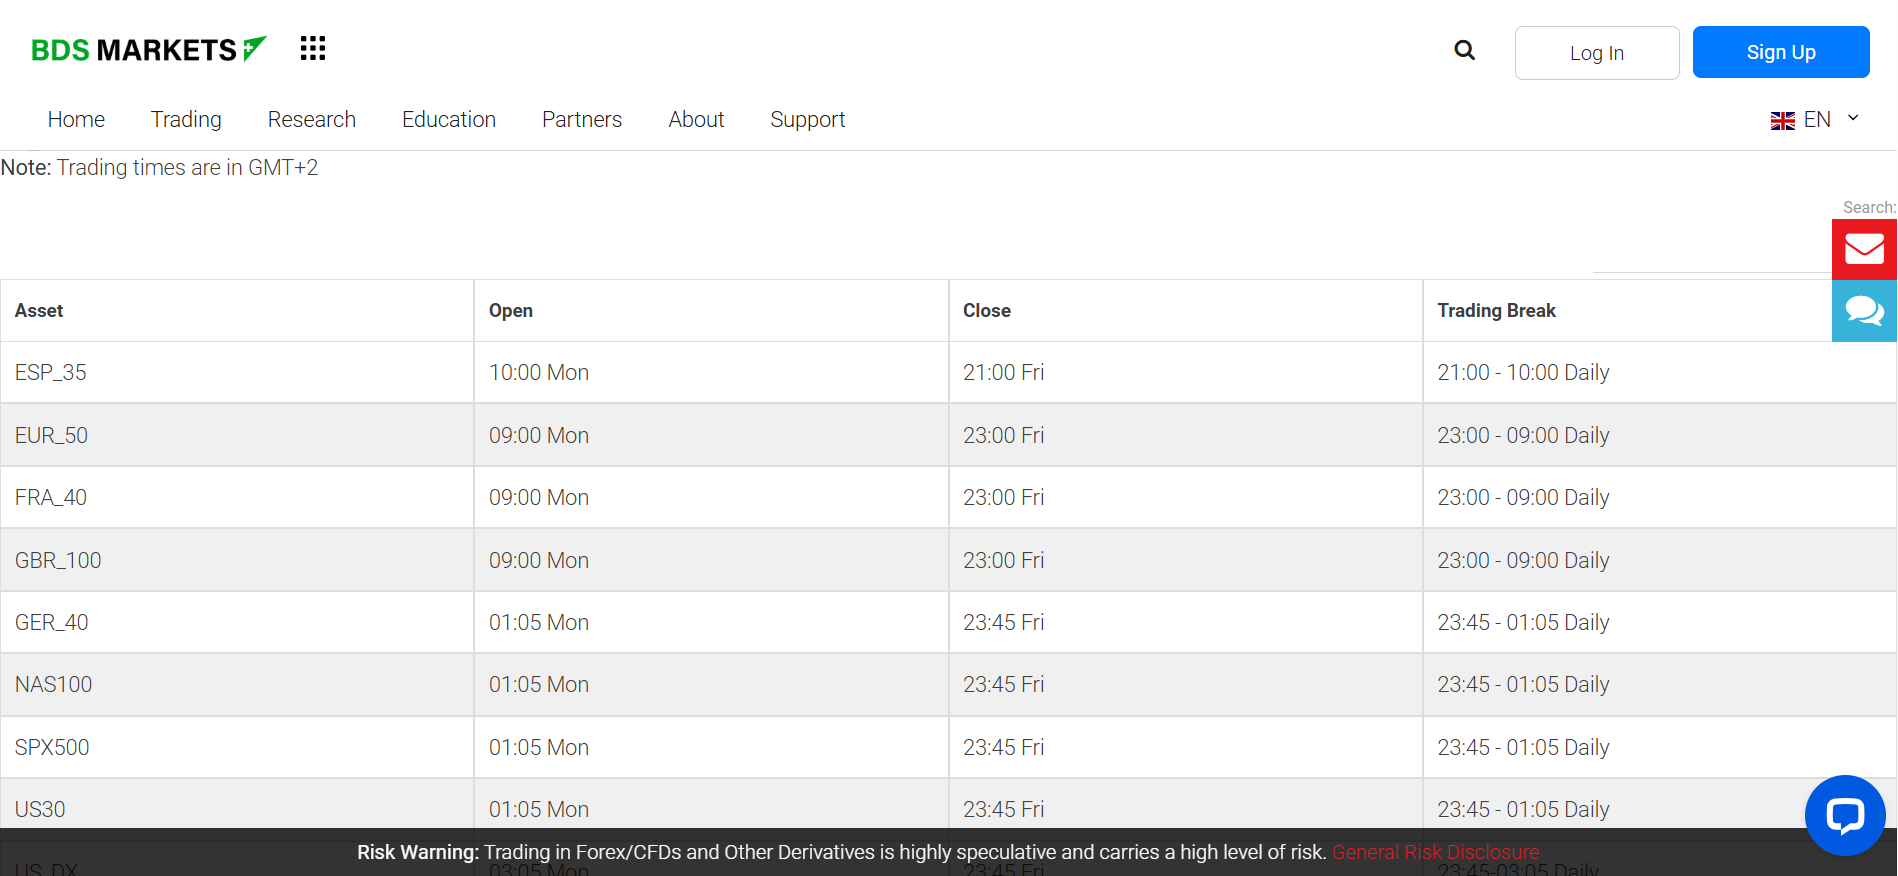Open the Research menu
Image resolution: width=1898 pixels, height=876 pixels.
pos(311,120)
